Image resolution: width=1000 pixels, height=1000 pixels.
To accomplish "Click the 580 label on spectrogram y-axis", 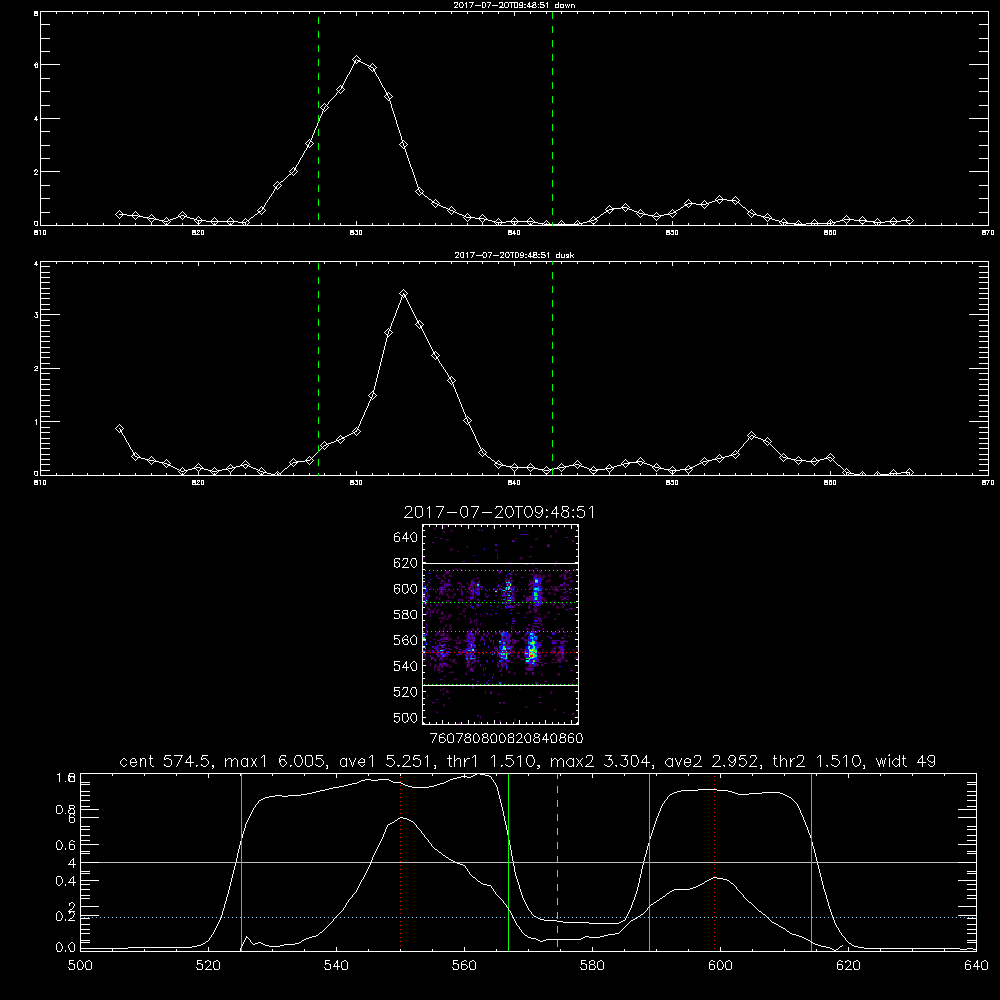I will 406,615.
